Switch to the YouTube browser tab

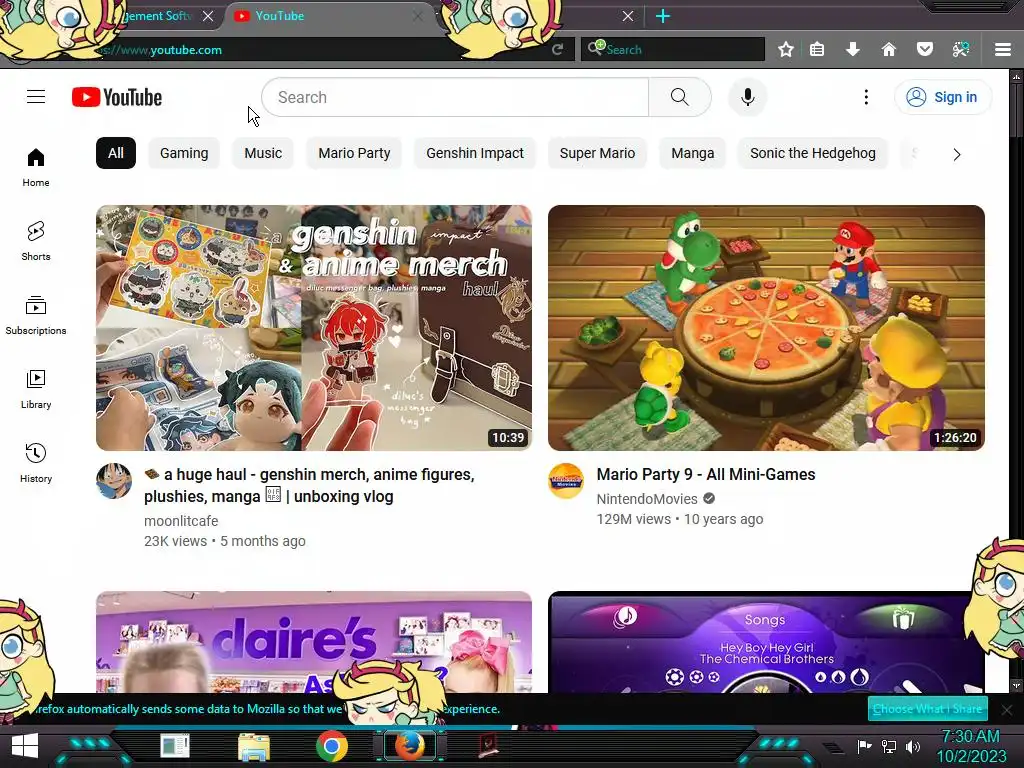pos(330,16)
